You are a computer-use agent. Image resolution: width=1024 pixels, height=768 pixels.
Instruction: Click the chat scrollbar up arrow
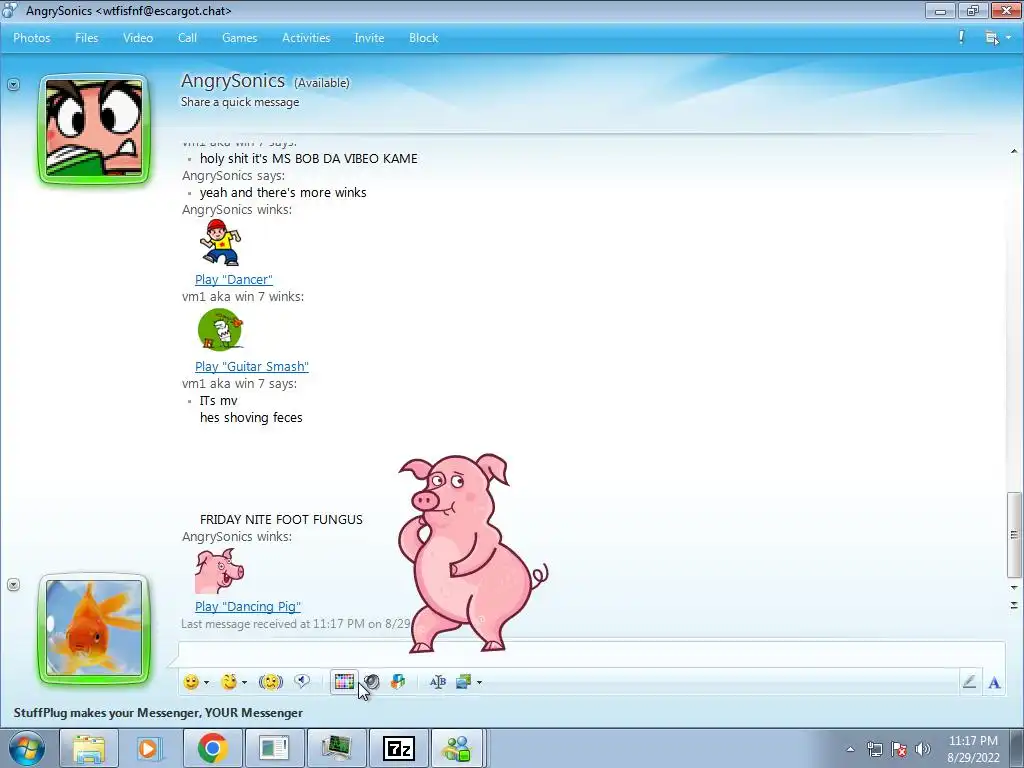[x=1014, y=152]
